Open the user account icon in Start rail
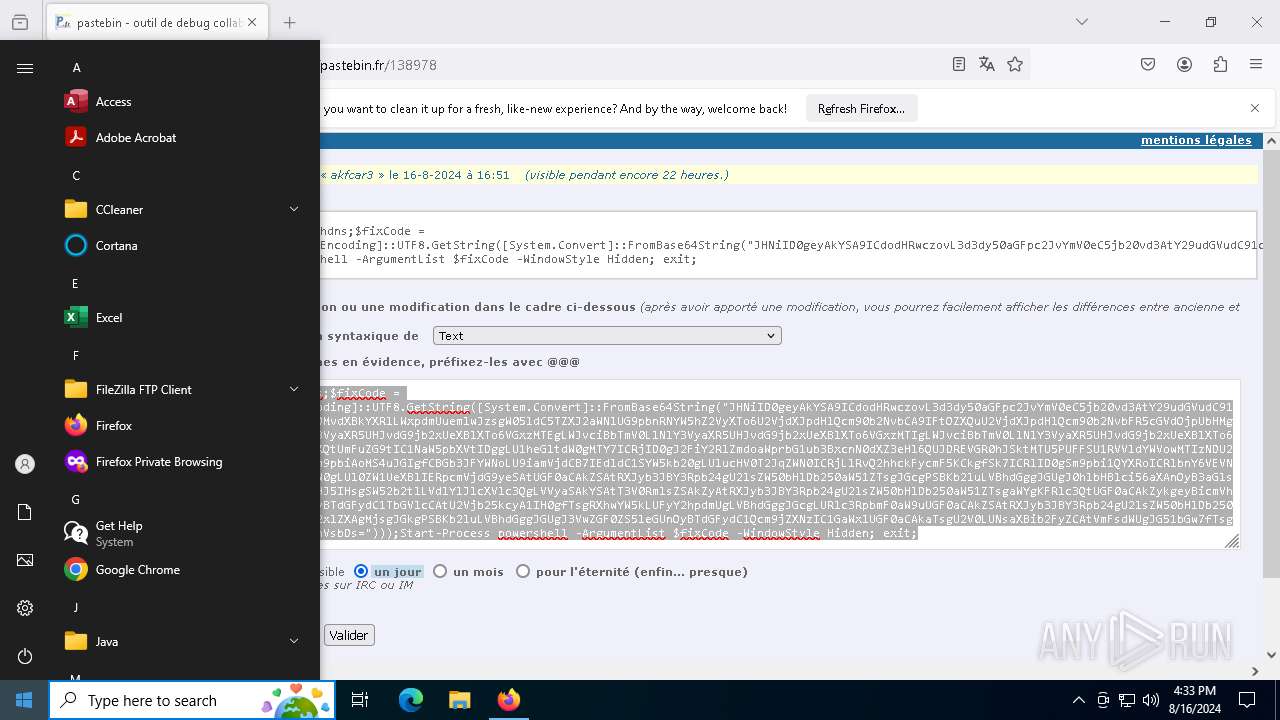1280x720 pixels. click(25, 464)
